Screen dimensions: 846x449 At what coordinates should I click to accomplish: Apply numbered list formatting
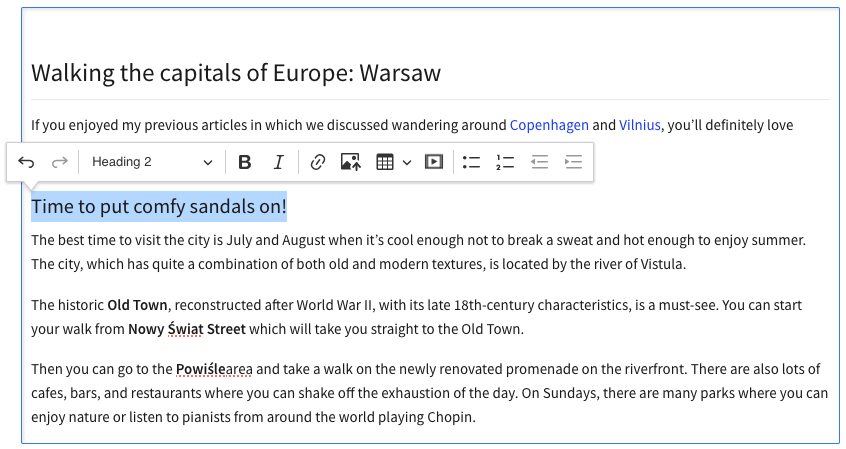click(x=505, y=162)
